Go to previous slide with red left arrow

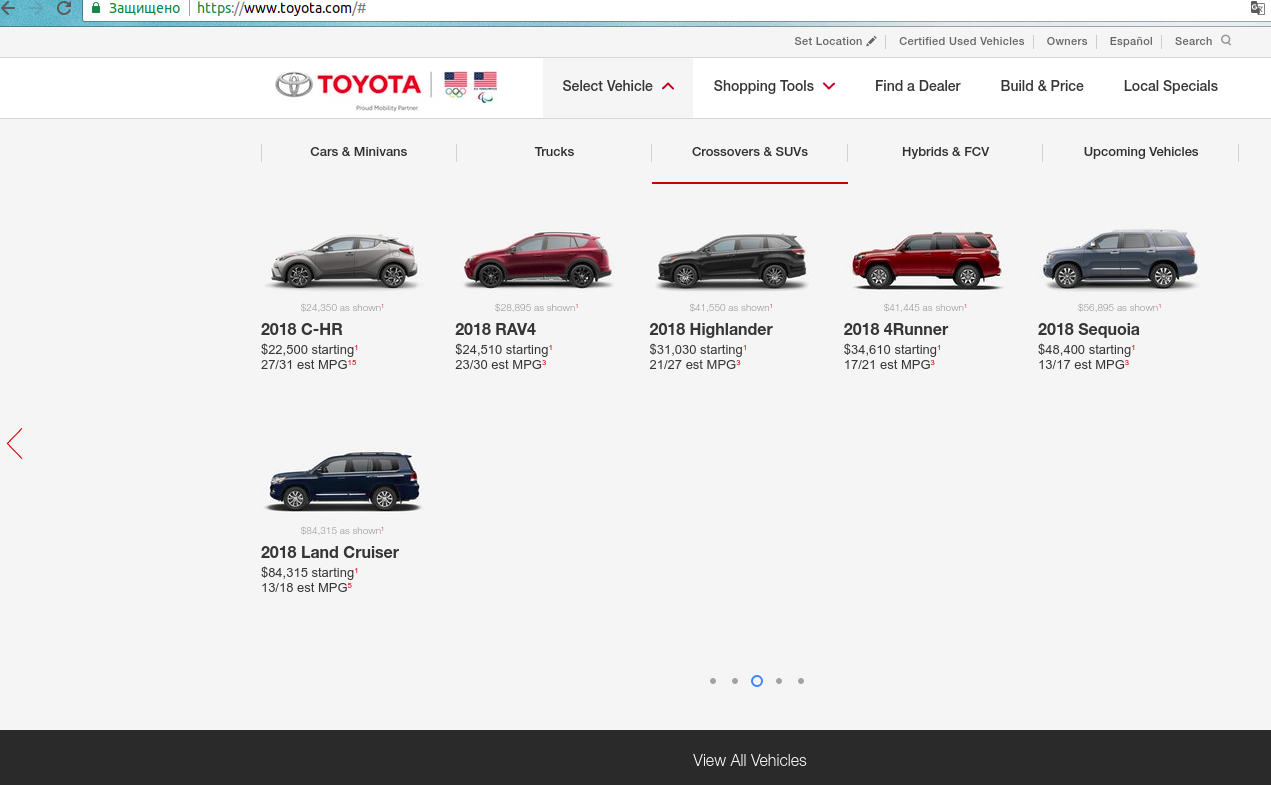(x=15, y=443)
